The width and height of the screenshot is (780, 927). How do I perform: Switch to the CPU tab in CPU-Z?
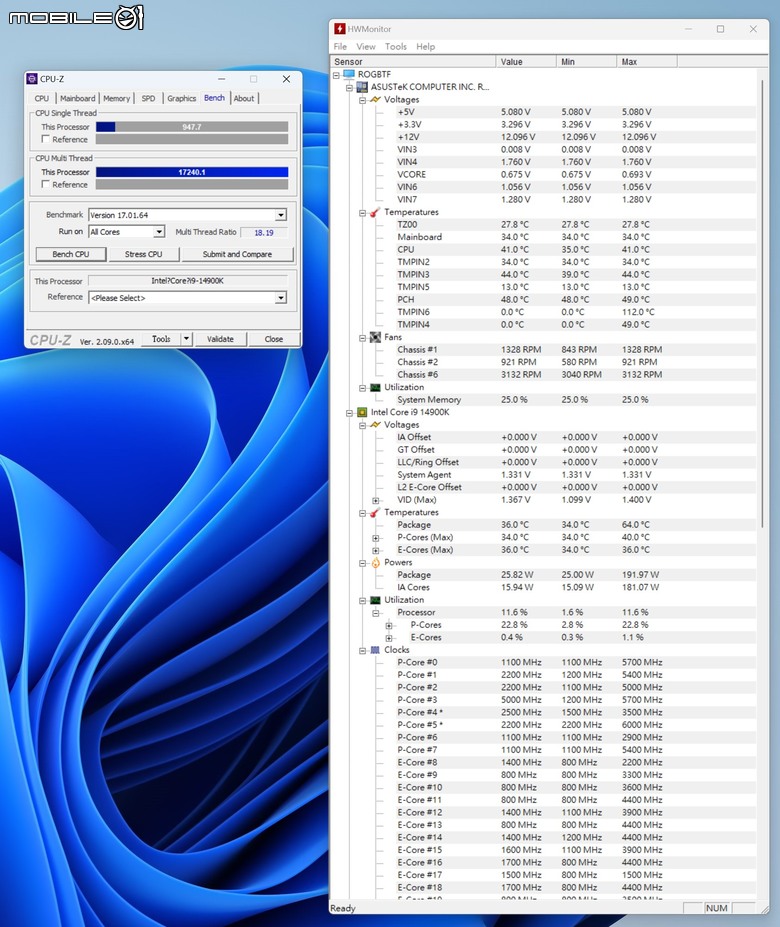pos(41,98)
